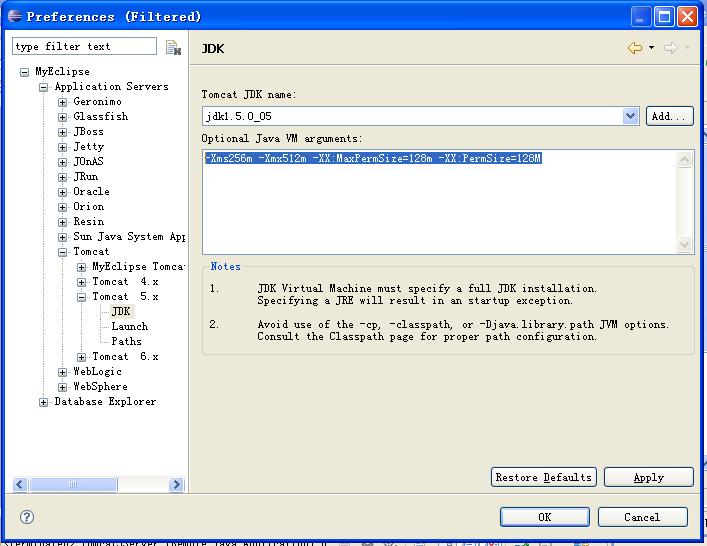Click the back navigation arrow
This screenshot has width=707, height=546.
[x=635, y=47]
